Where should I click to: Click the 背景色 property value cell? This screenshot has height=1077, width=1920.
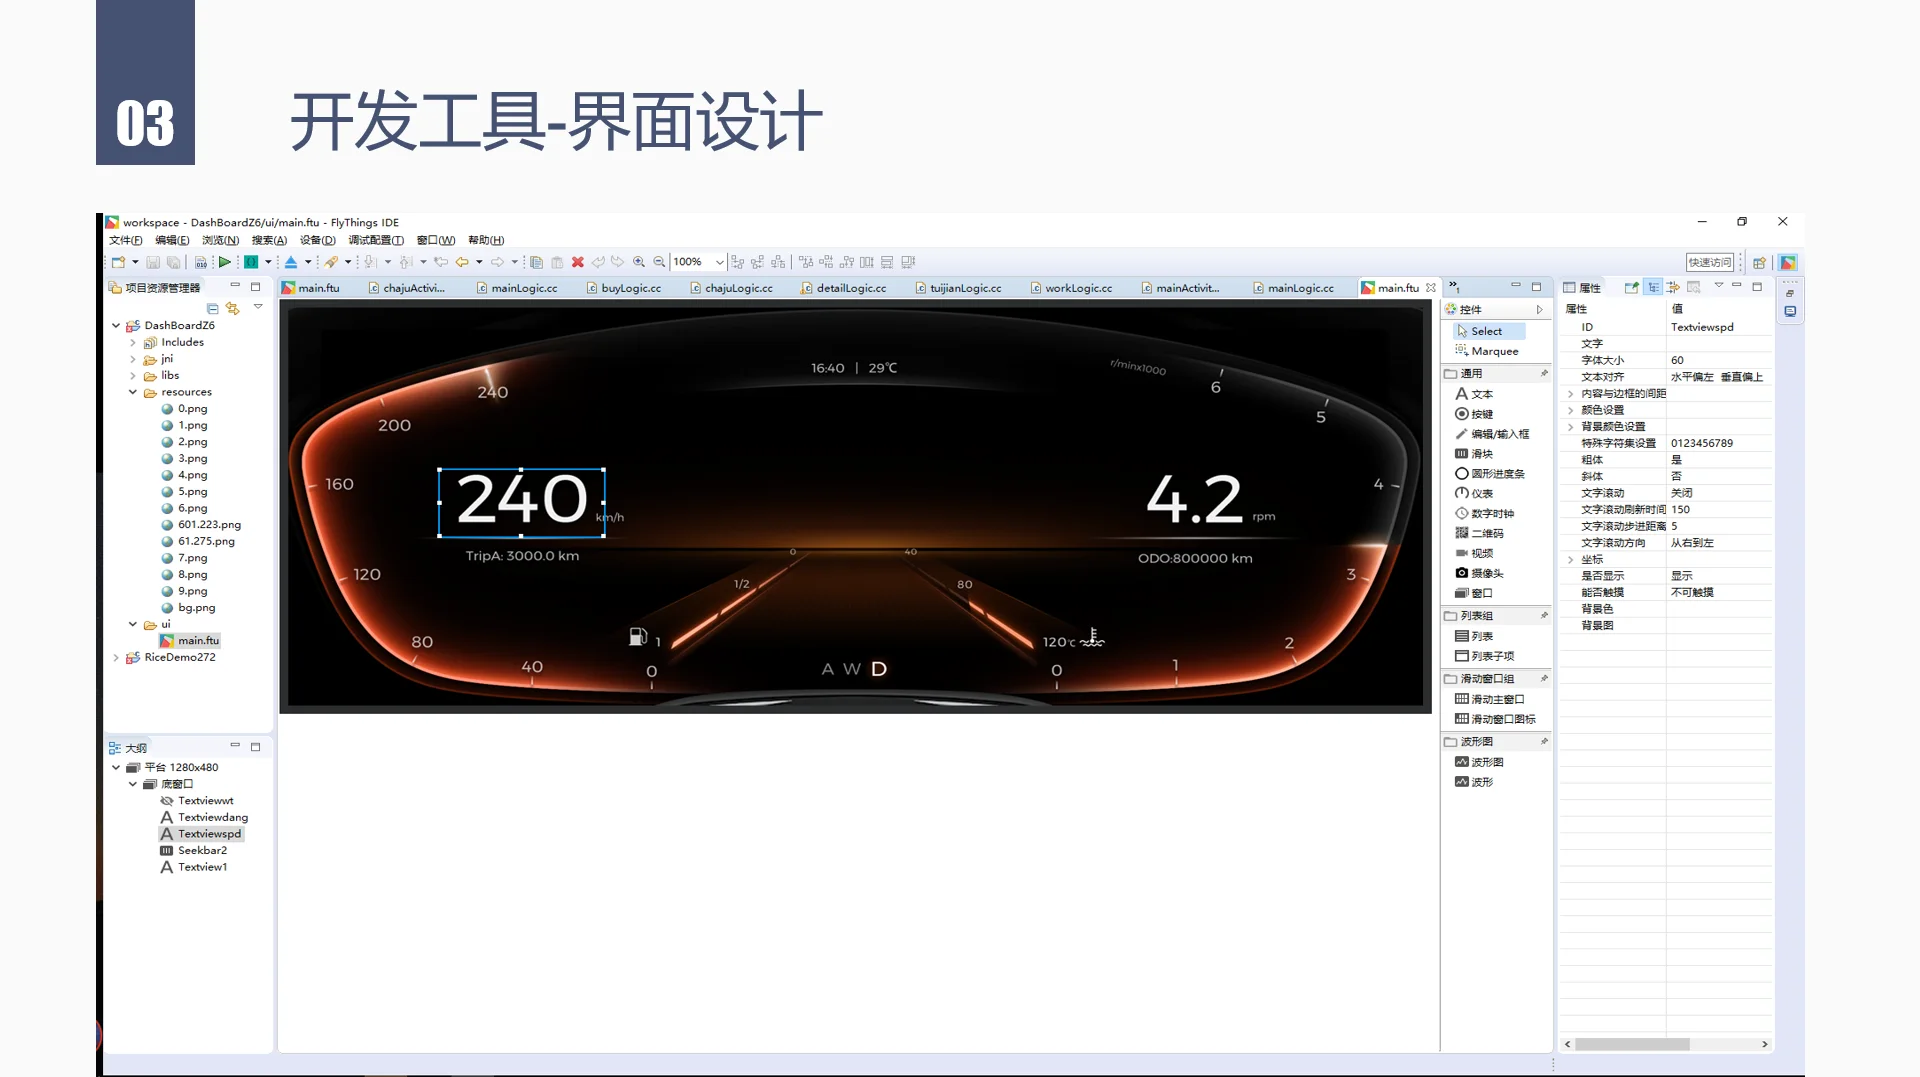pyautogui.click(x=1719, y=609)
